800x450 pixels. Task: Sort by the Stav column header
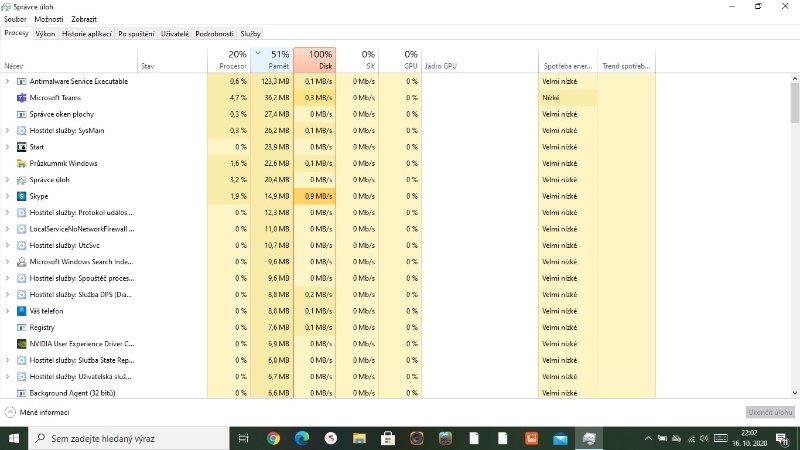pos(172,60)
